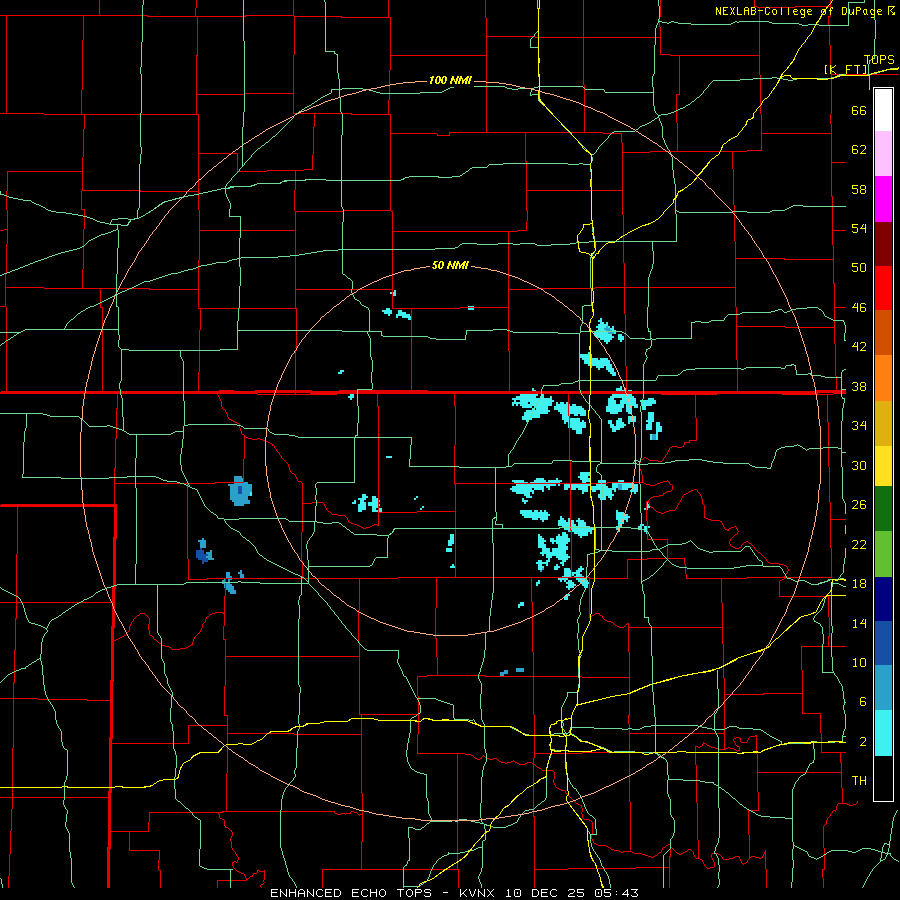Click the 'TOPS' legend title
900x900 pixels.
coord(879,60)
